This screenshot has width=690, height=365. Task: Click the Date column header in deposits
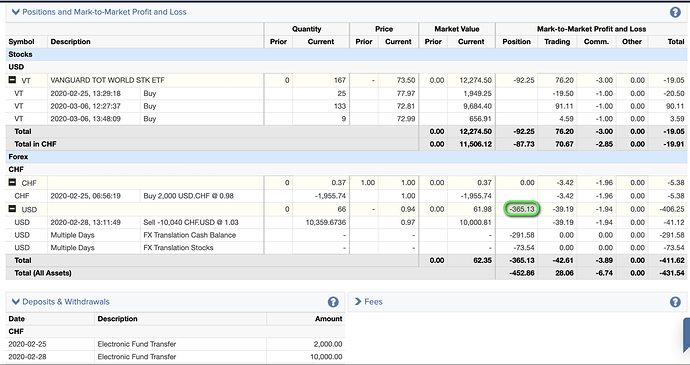point(17,319)
